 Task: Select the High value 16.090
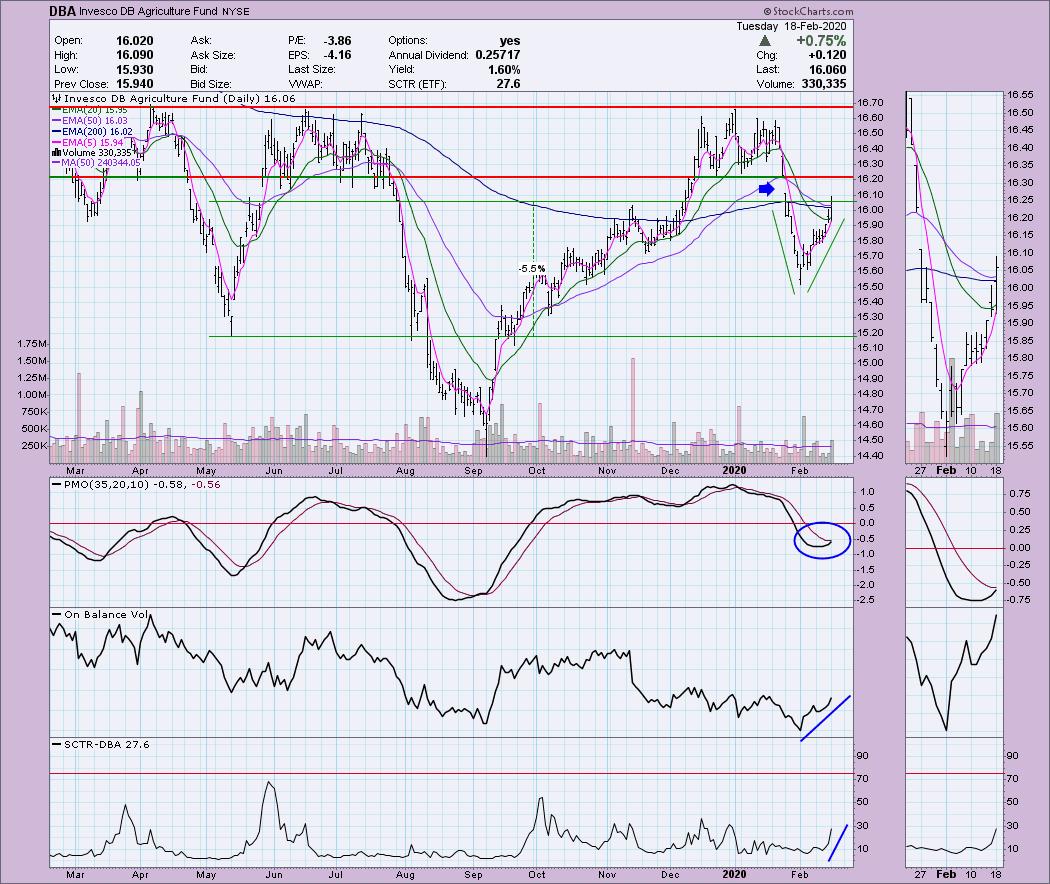pos(134,55)
